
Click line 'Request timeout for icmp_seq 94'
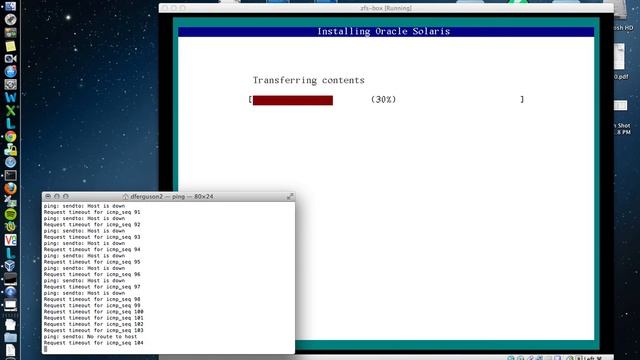point(92,249)
